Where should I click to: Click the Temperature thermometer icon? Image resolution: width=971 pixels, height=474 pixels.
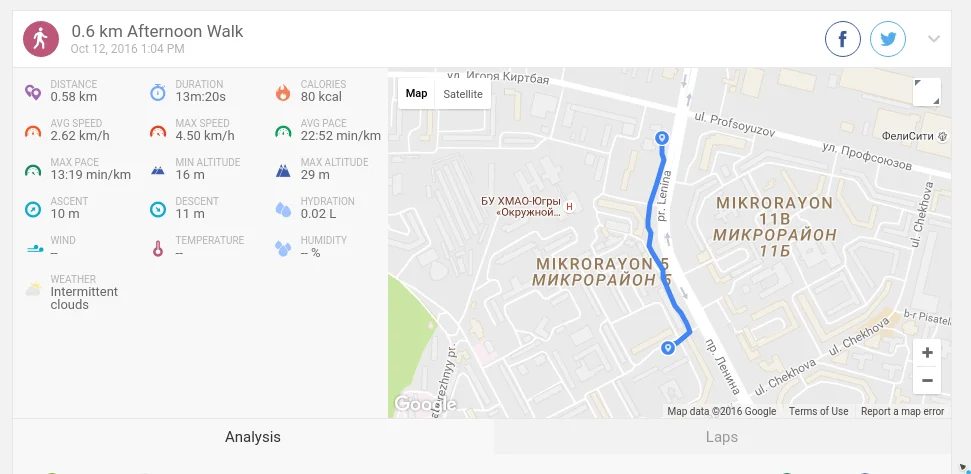point(158,249)
